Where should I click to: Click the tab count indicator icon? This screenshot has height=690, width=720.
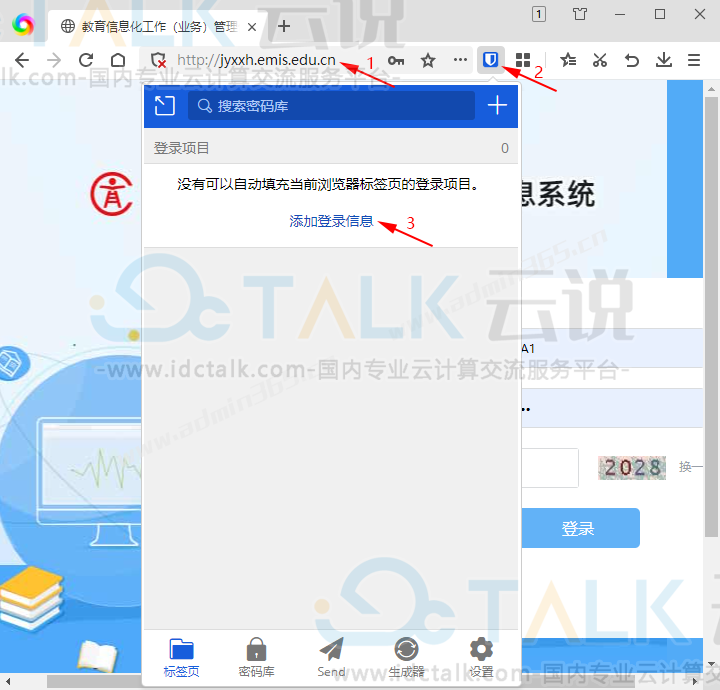(x=539, y=14)
